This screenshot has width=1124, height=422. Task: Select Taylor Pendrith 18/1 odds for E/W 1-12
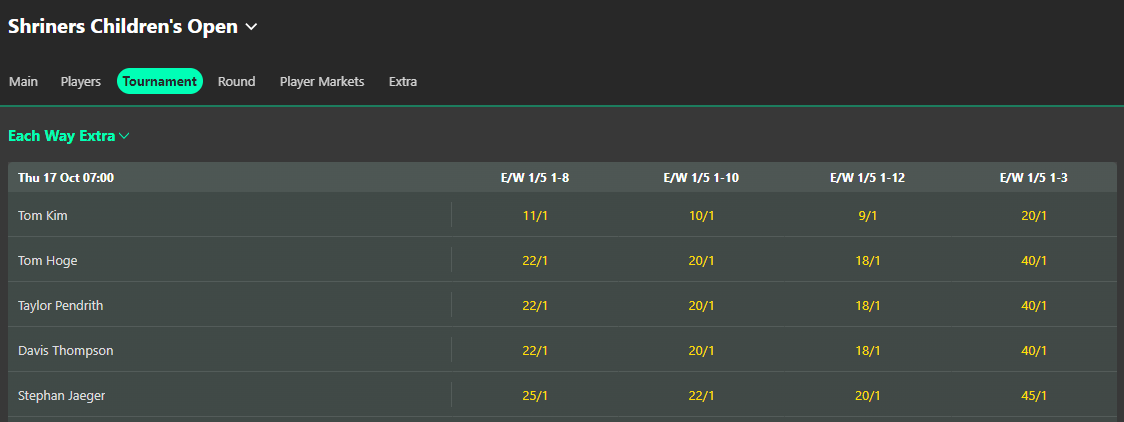[867, 306]
